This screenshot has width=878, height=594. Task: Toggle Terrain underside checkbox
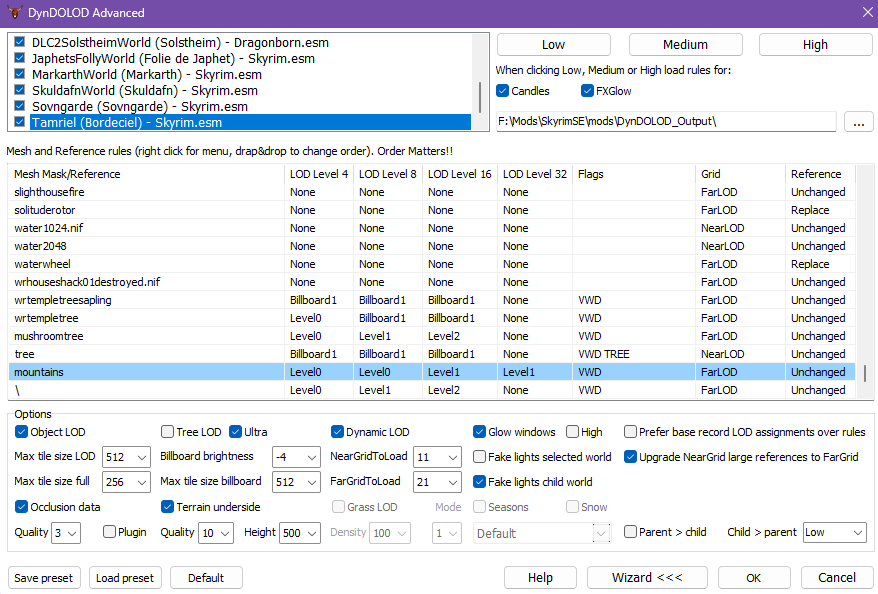pyautogui.click(x=167, y=507)
